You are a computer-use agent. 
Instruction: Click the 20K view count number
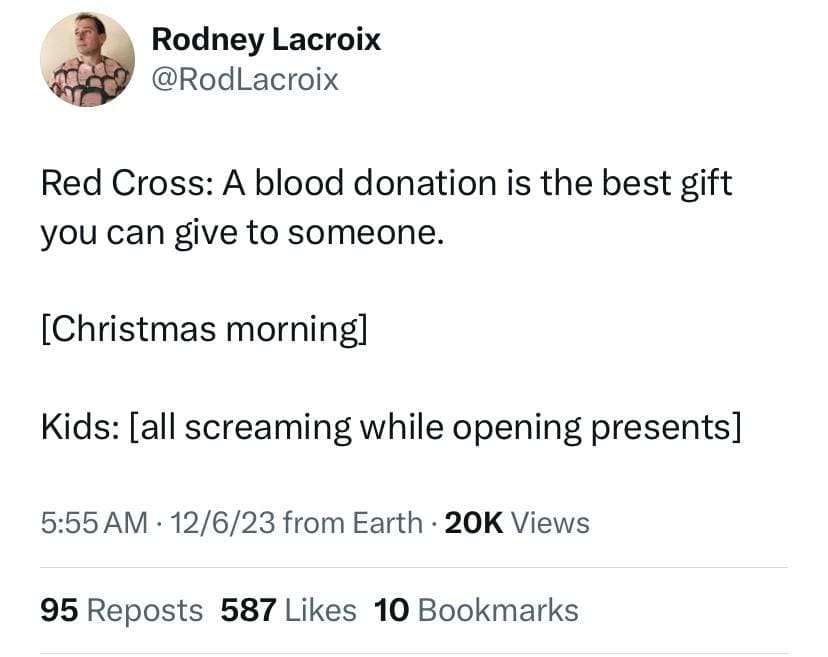[x=472, y=522]
